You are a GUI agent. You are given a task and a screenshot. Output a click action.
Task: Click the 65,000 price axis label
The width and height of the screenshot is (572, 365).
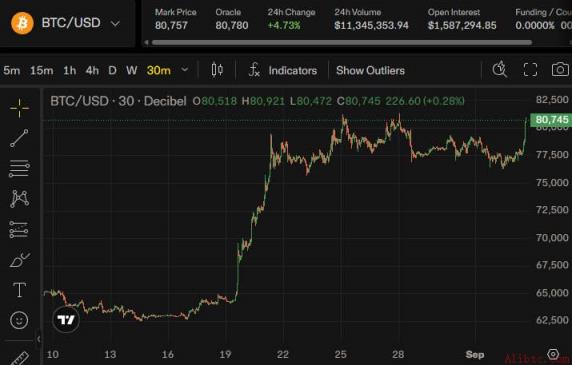click(x=552, y=293)
